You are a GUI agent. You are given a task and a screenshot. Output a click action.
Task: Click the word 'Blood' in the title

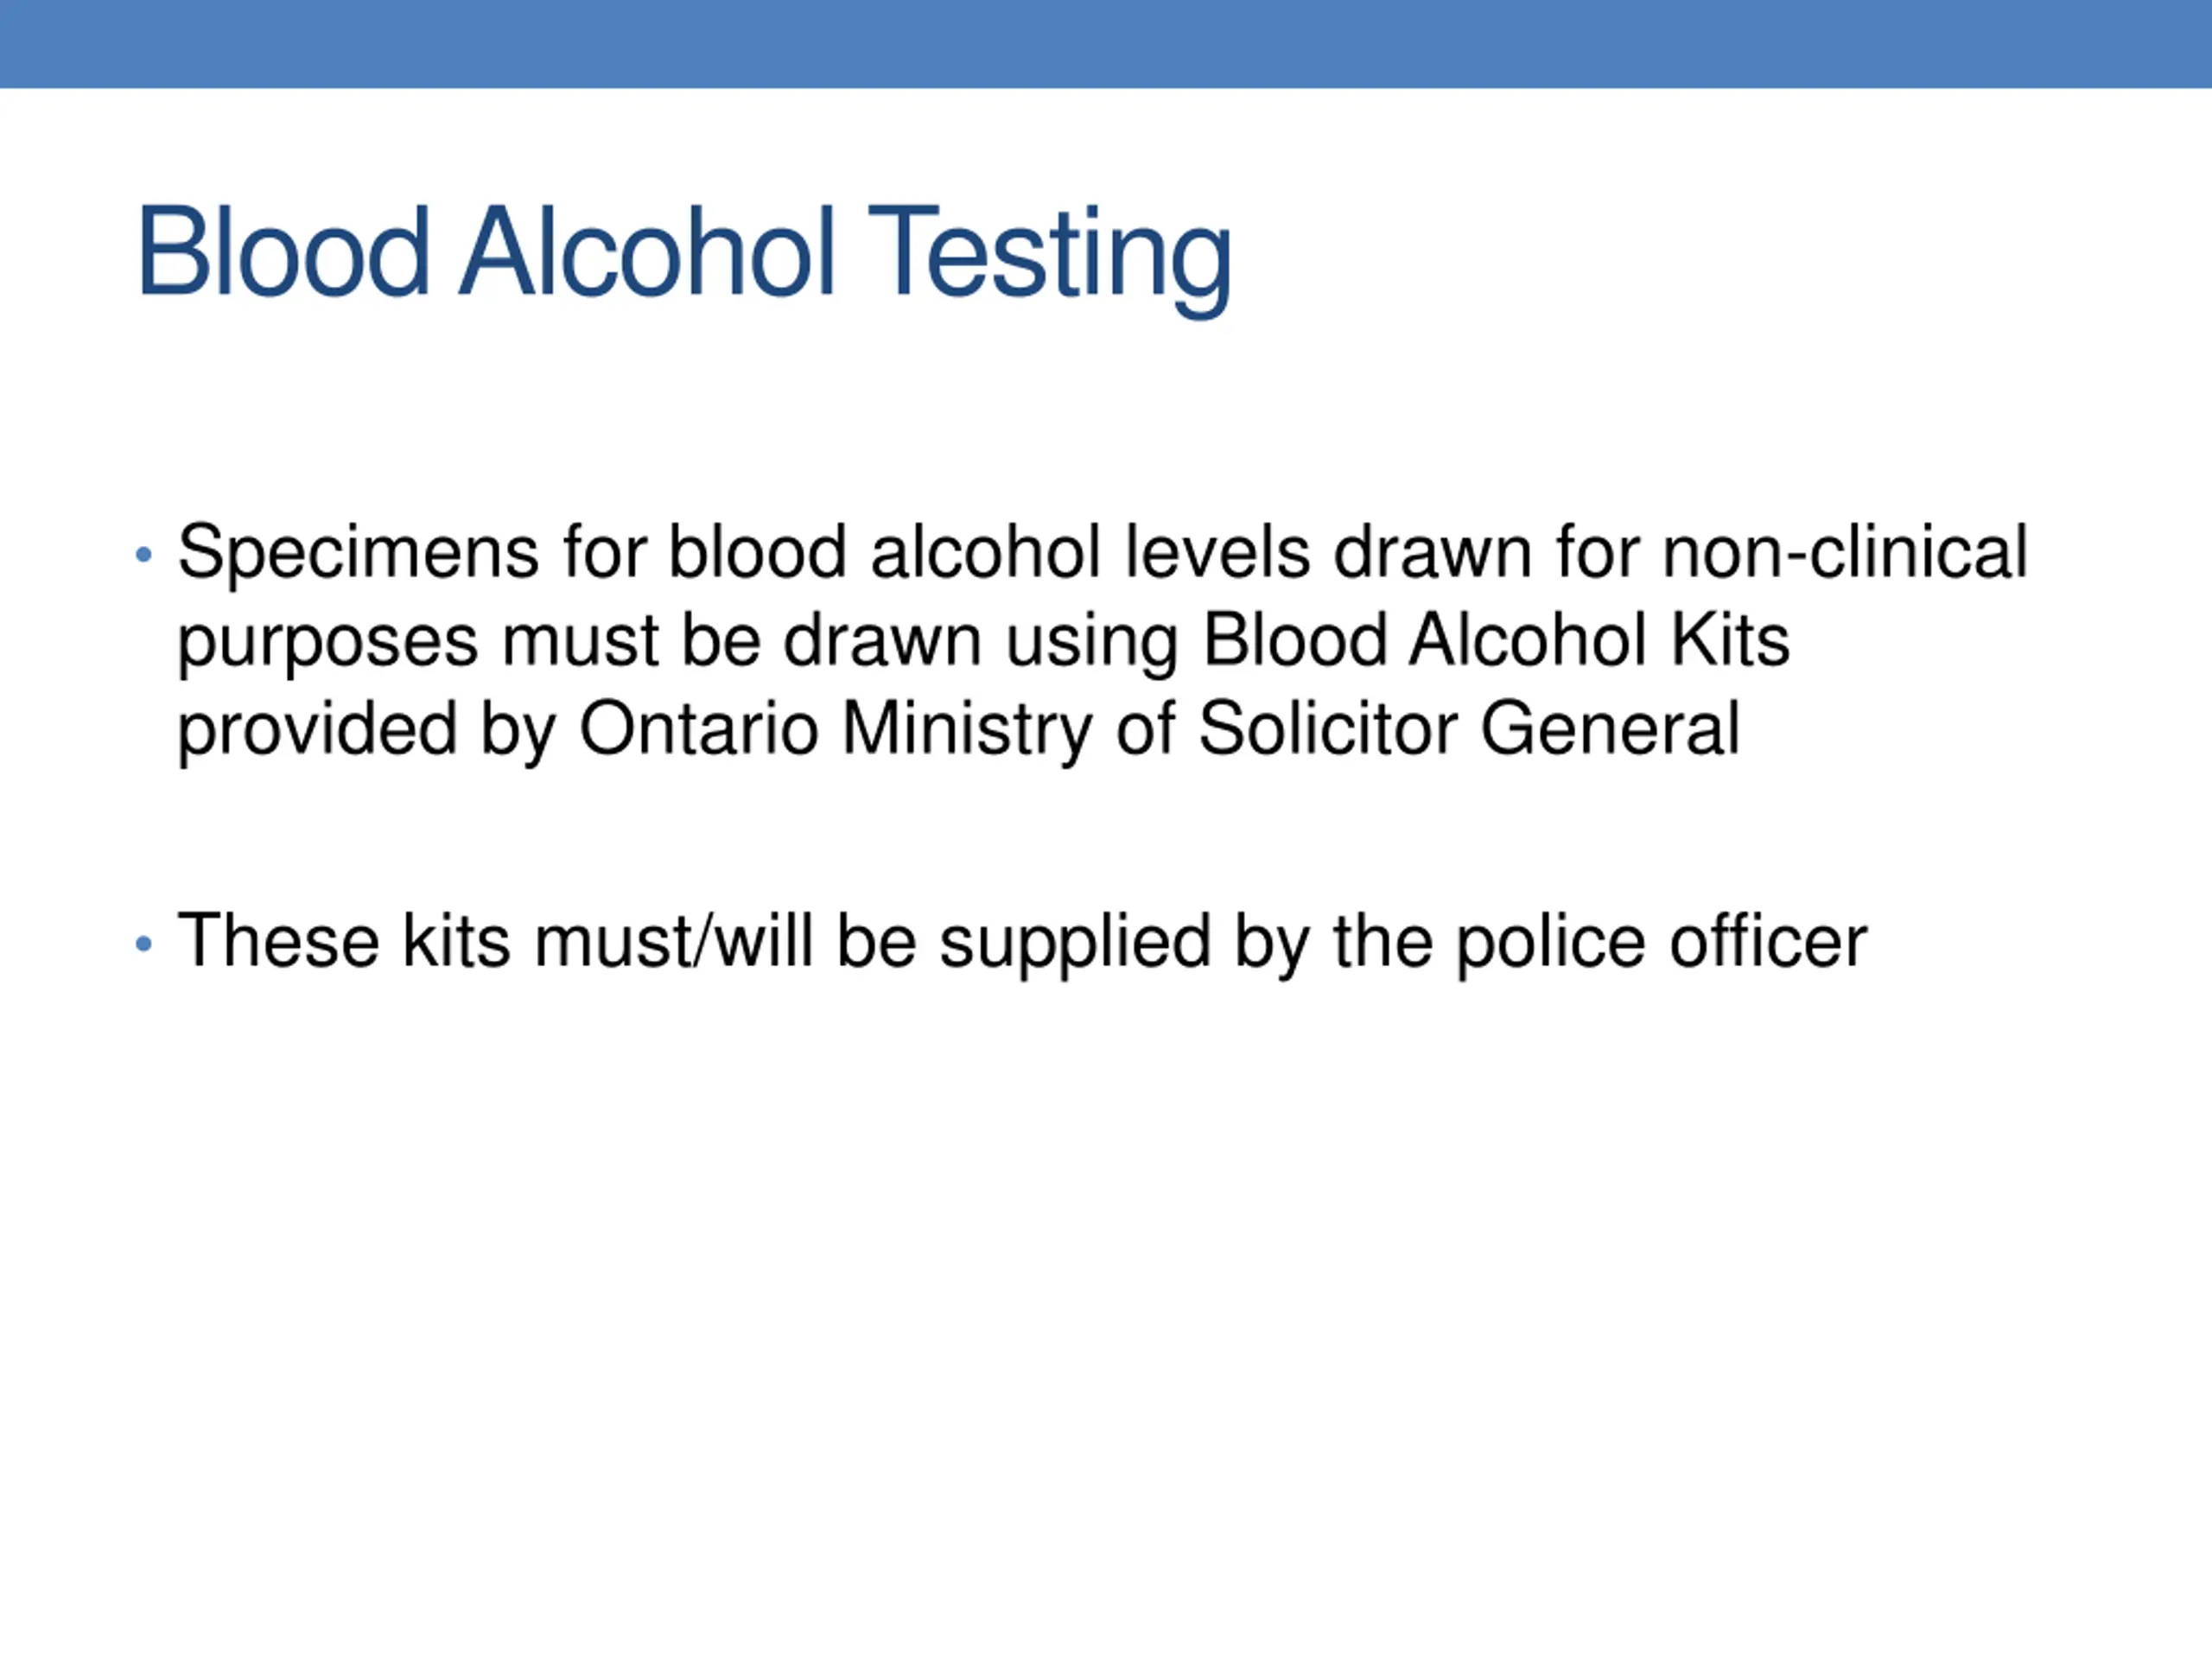[x=283, y=252]
